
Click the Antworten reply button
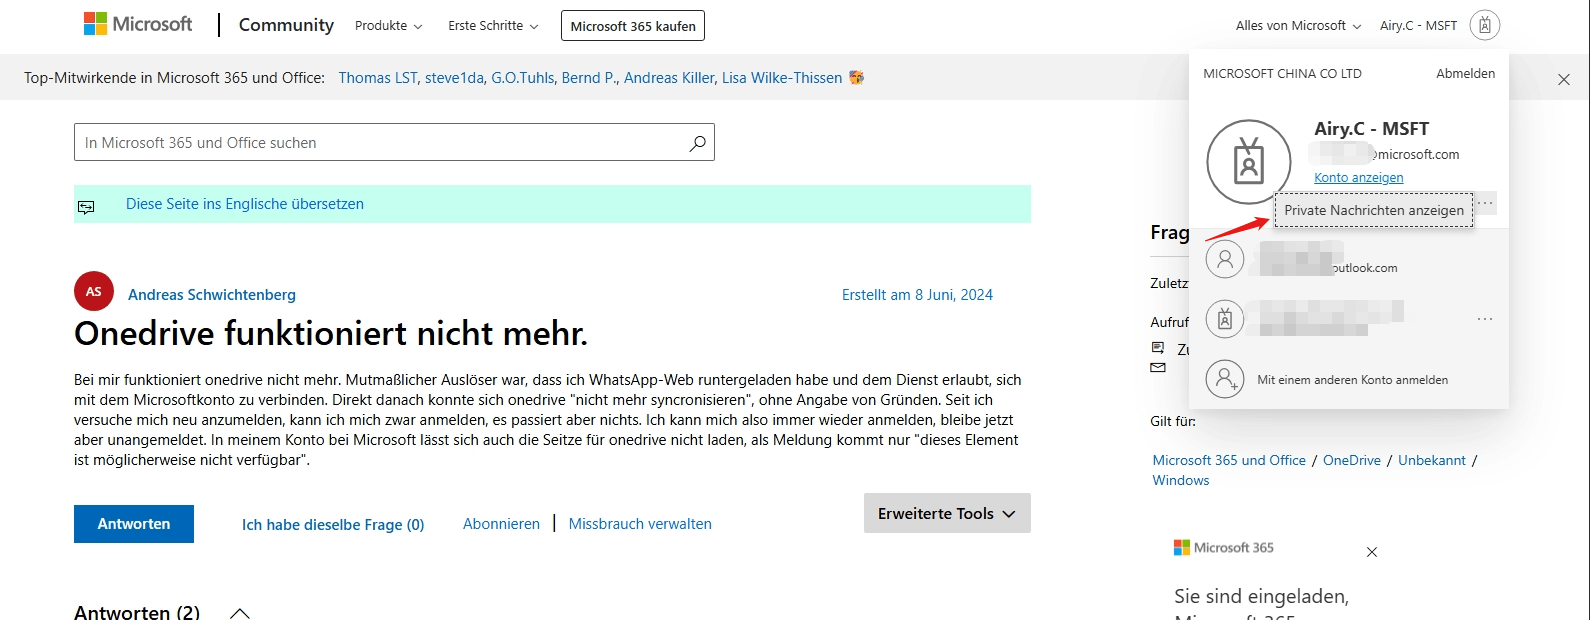coord(134,524)
